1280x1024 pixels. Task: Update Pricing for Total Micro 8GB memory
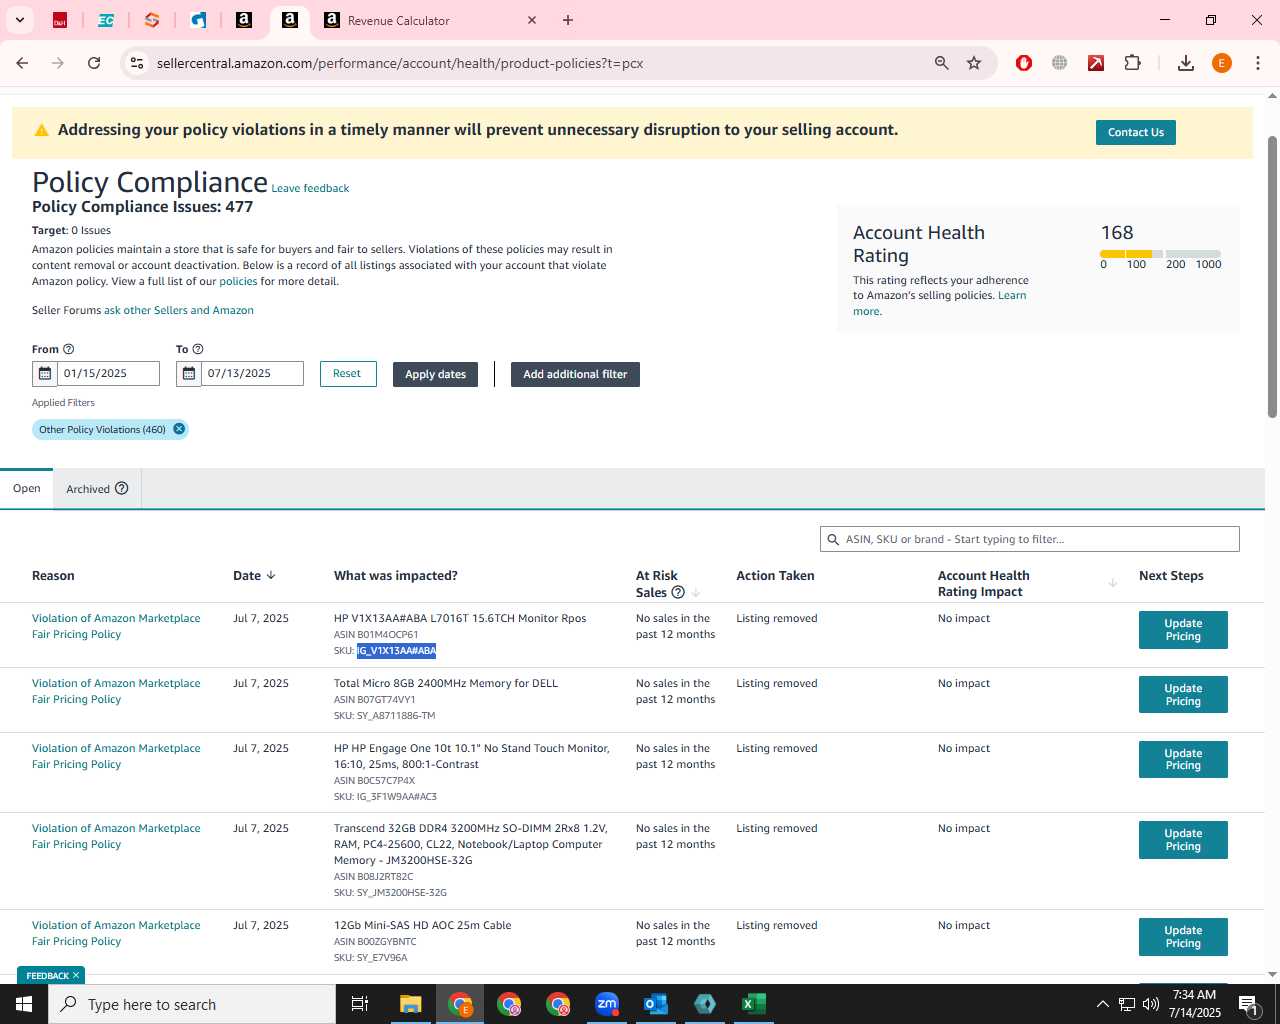tap(1183, 695)
